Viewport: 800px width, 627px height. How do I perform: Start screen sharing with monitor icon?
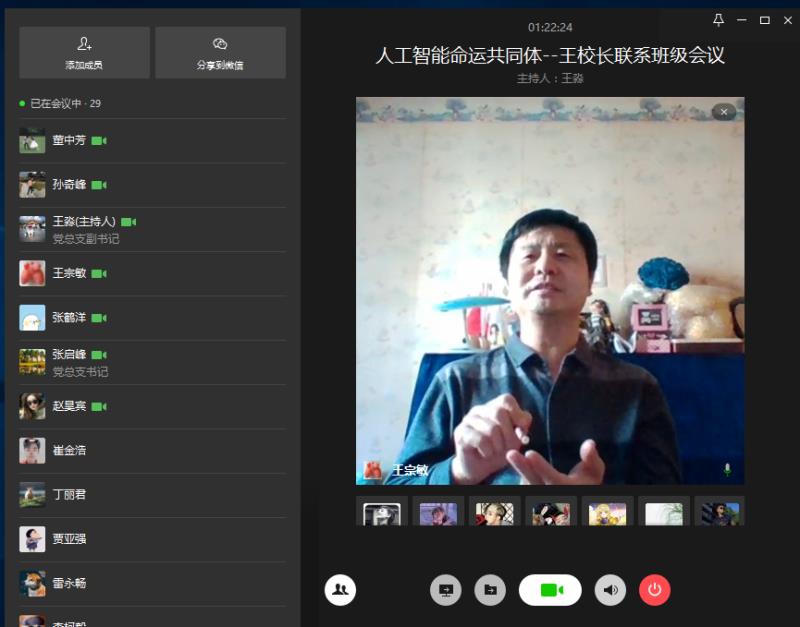tap(446, 590)
